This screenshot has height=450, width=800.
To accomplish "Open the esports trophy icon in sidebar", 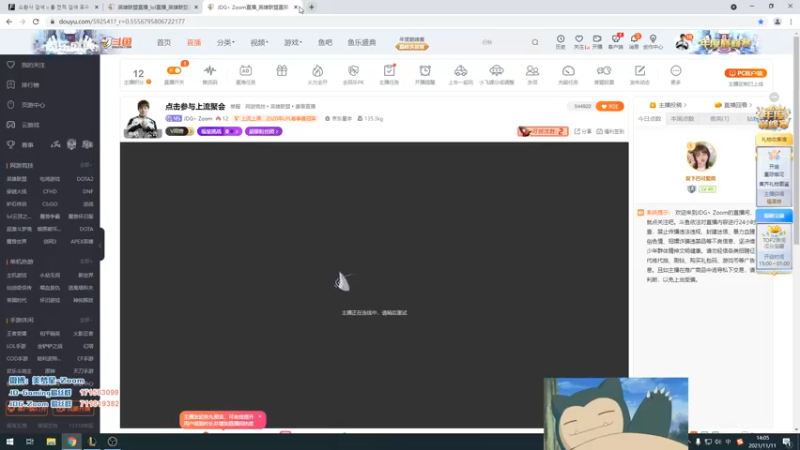I will point(11,145).
